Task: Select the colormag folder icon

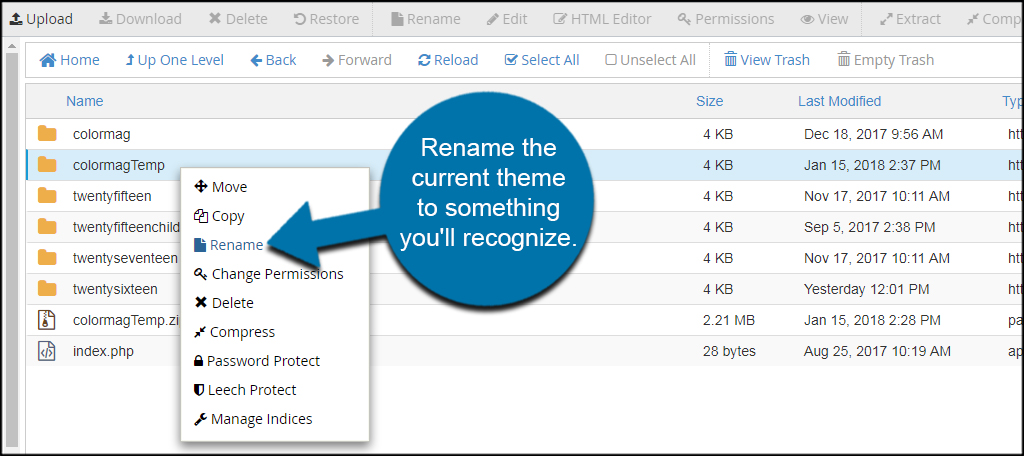Action: pyautogui.click(x=47, y=134)
